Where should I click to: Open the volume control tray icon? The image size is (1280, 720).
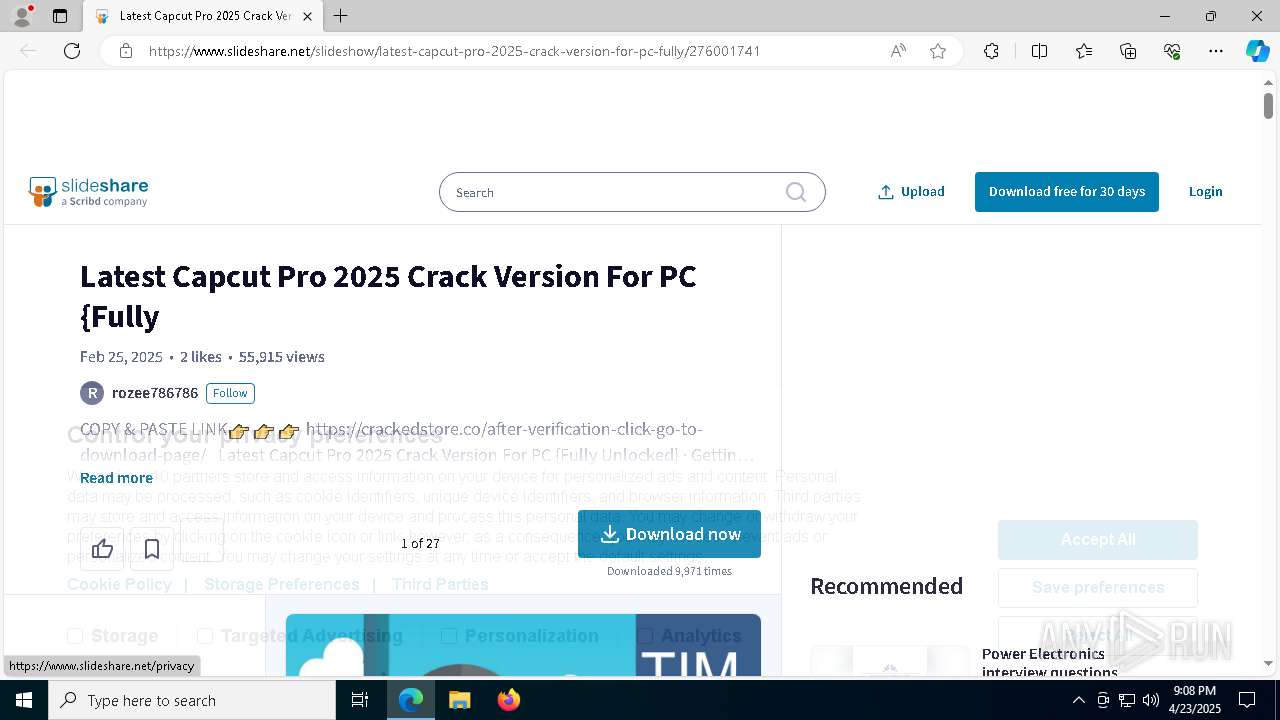[1151, 700]
